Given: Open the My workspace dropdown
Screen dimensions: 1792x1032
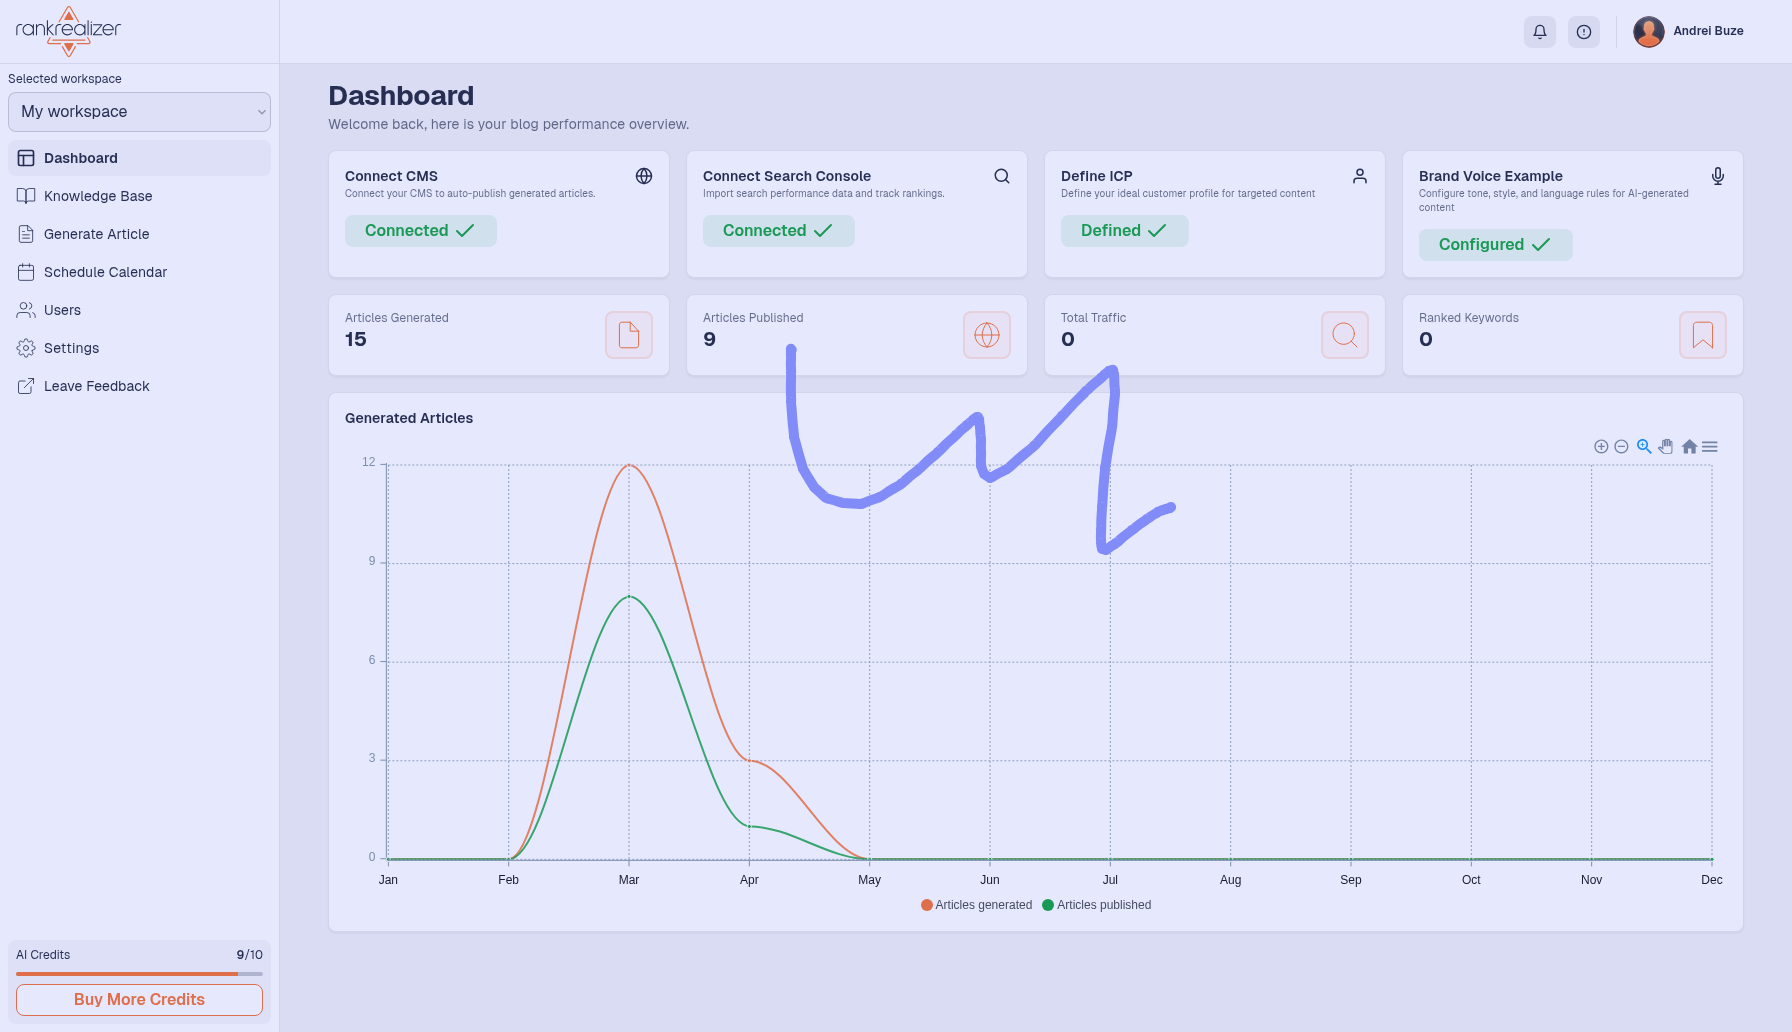Looking at the screenshot, I should [139, 112].
